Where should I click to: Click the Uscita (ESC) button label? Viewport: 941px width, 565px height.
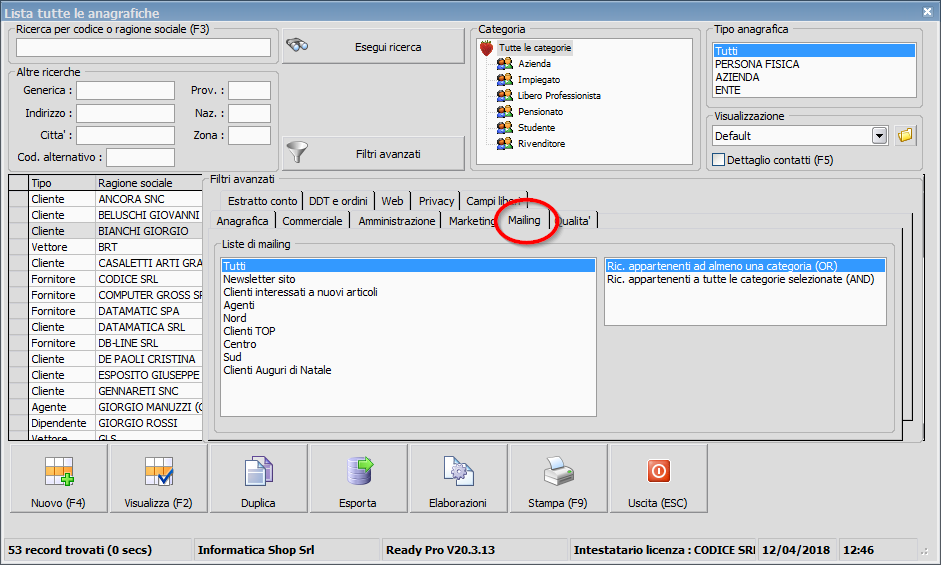point(658,503)
